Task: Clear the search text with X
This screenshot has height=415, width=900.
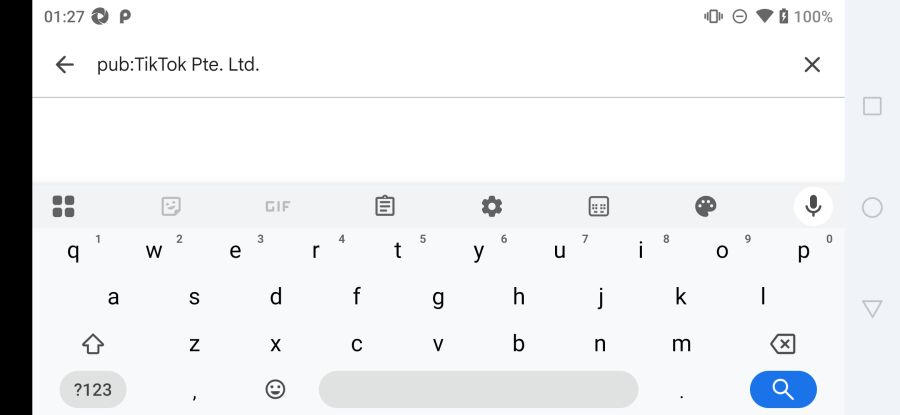Action: [812, 65]
